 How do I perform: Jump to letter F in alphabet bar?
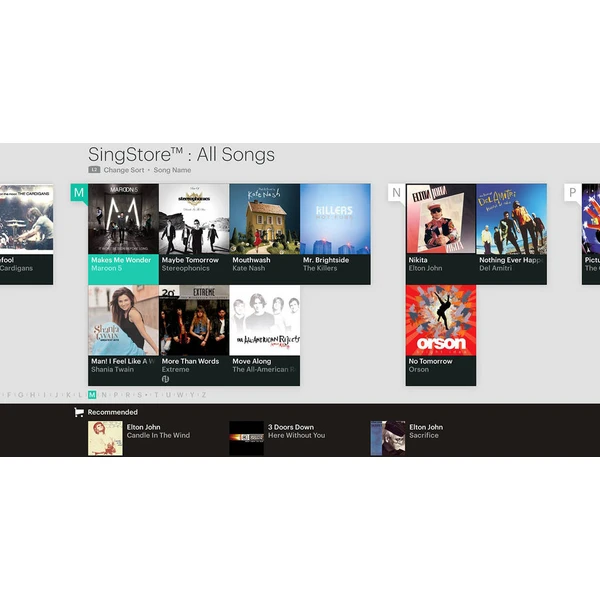point(9,395)
